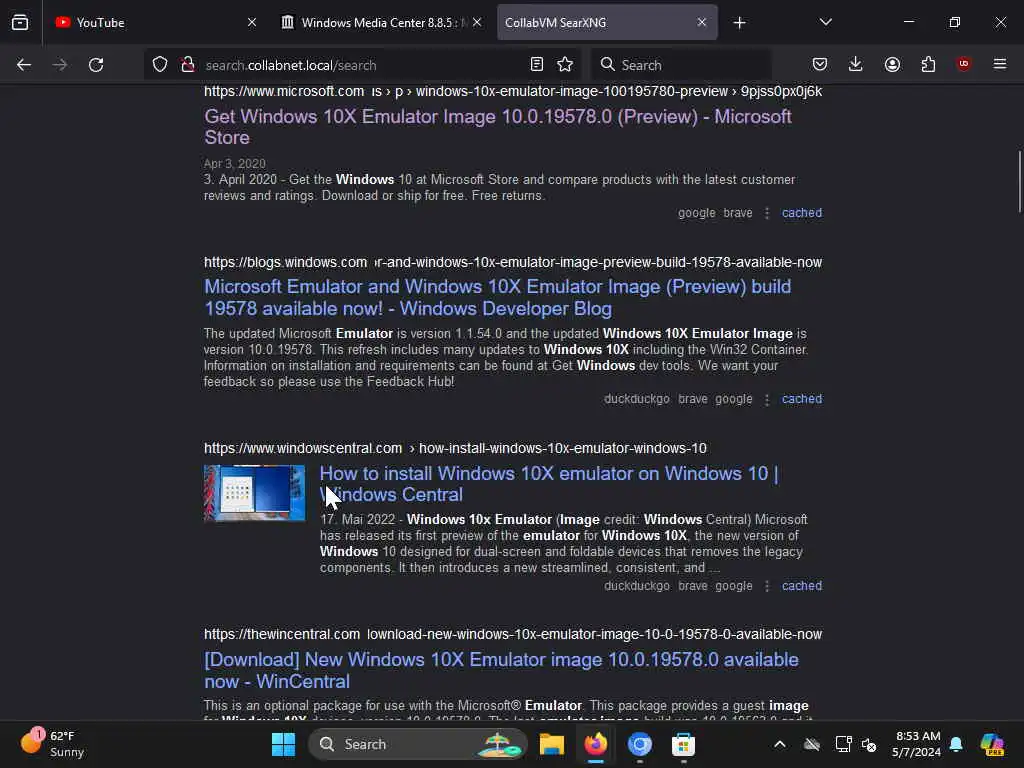Viewport: 1024px width, 768px height.
Task: Select the CollabVM SearXNG tab
Action: (607, 22)
